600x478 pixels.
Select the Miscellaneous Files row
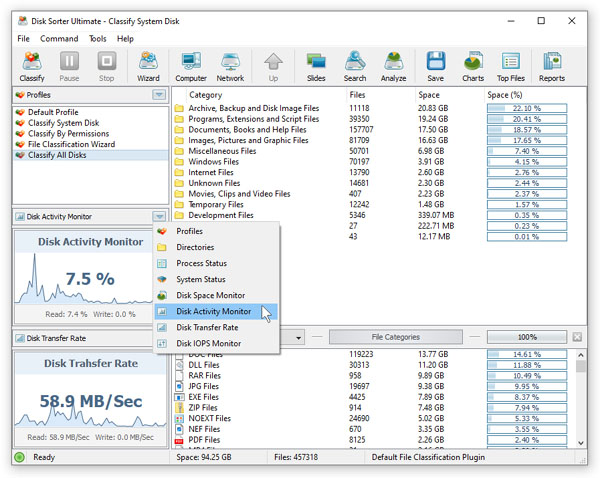[370, 151]
